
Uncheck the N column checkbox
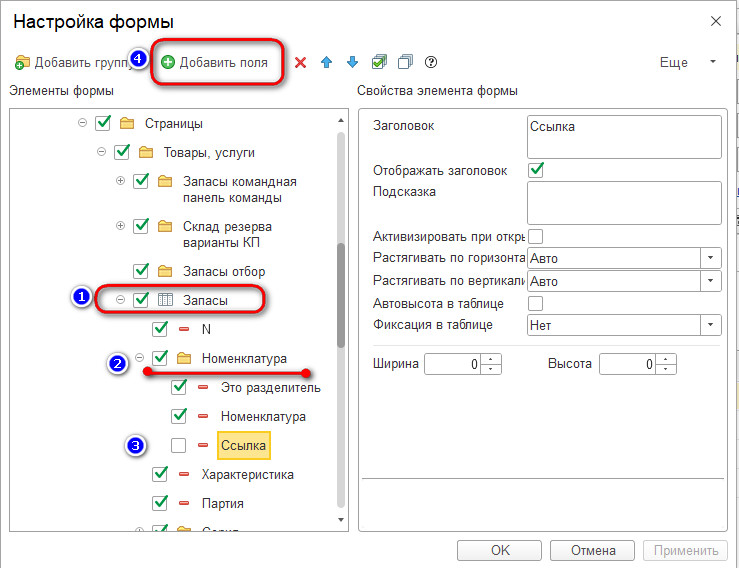click(x=160, y=329)
